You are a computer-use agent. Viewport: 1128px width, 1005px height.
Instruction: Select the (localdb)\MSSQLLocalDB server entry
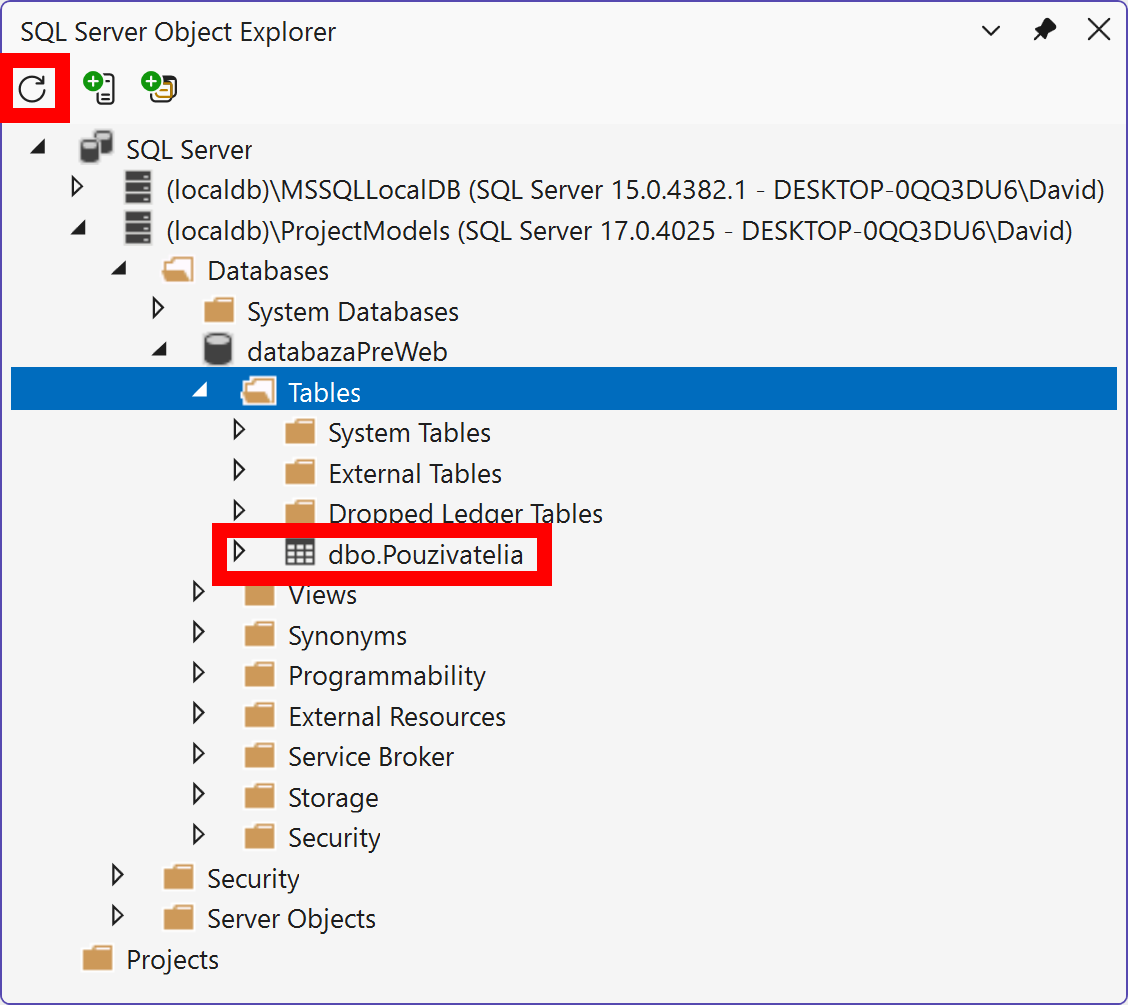point(635,190)
